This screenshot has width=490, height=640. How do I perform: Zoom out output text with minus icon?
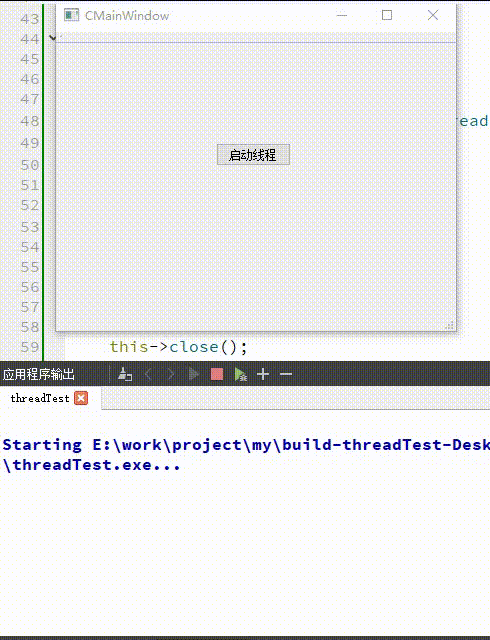[x=286, y=374]
